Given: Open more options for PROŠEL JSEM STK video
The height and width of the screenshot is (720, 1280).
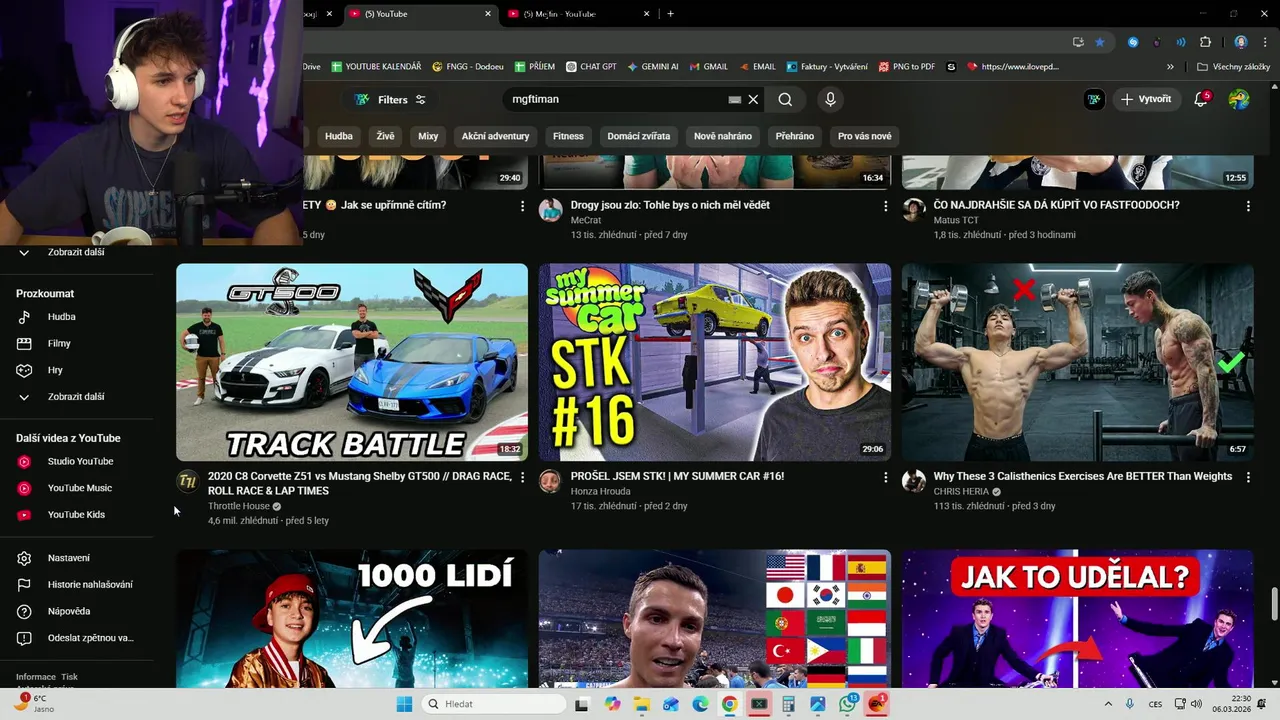Looking at the screenshot, I should (x=885, y=477).
